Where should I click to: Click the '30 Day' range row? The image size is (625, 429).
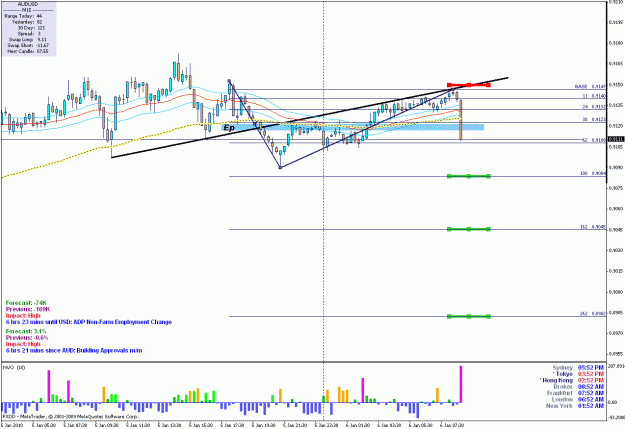tap(31, 28)
